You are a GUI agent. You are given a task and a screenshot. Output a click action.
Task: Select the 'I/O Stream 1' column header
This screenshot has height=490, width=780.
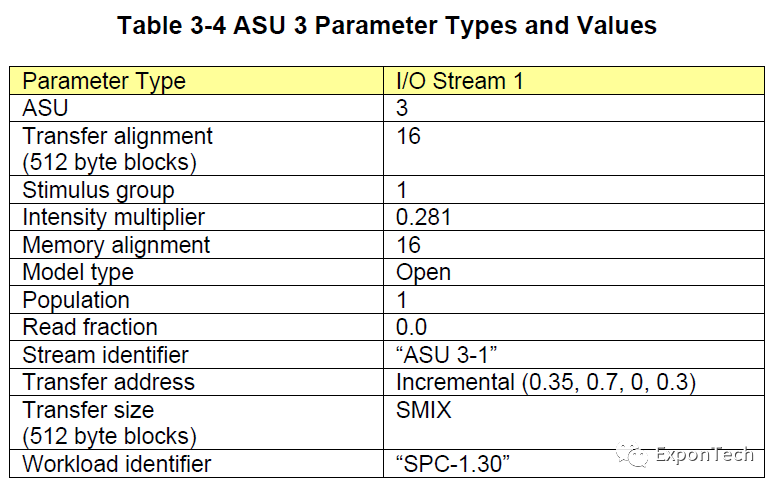tap(460, 82)
